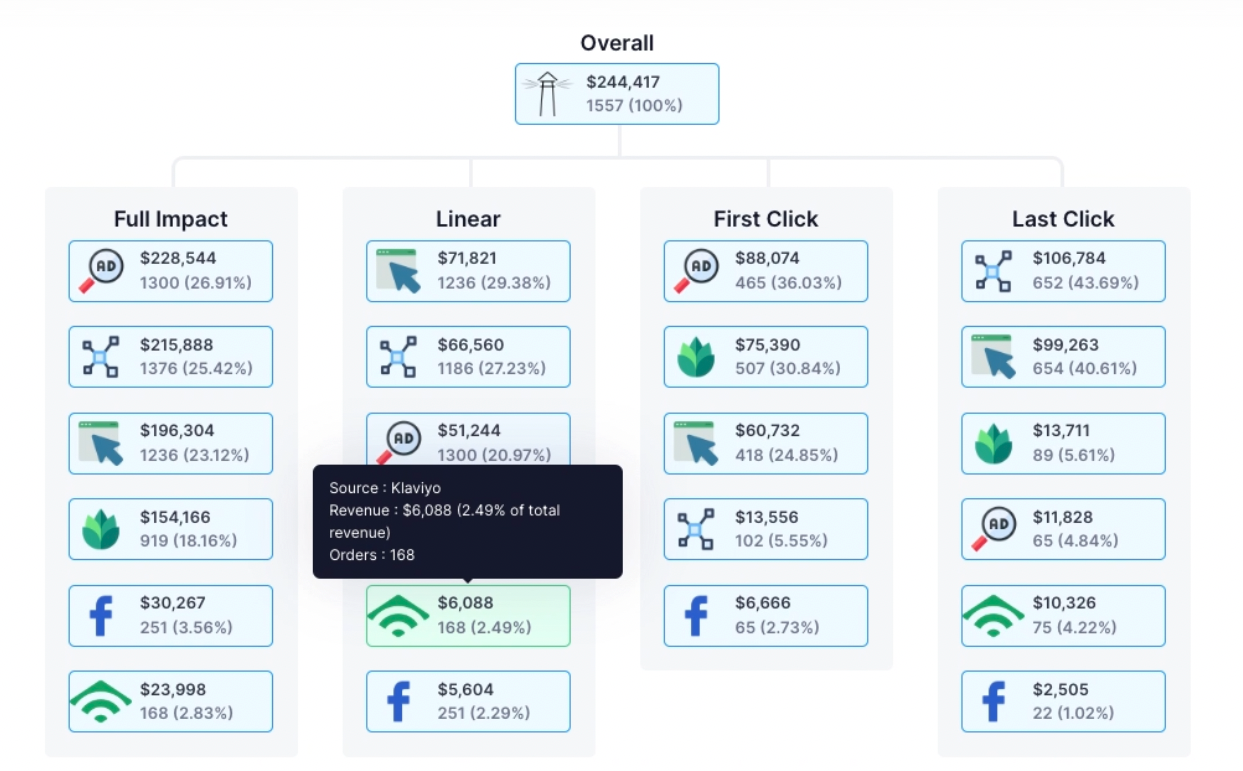Click the green lotus icon next to $154,166
Image resolution: width=1243 pixels, height=771 pixels.
[x=101, y=529]
